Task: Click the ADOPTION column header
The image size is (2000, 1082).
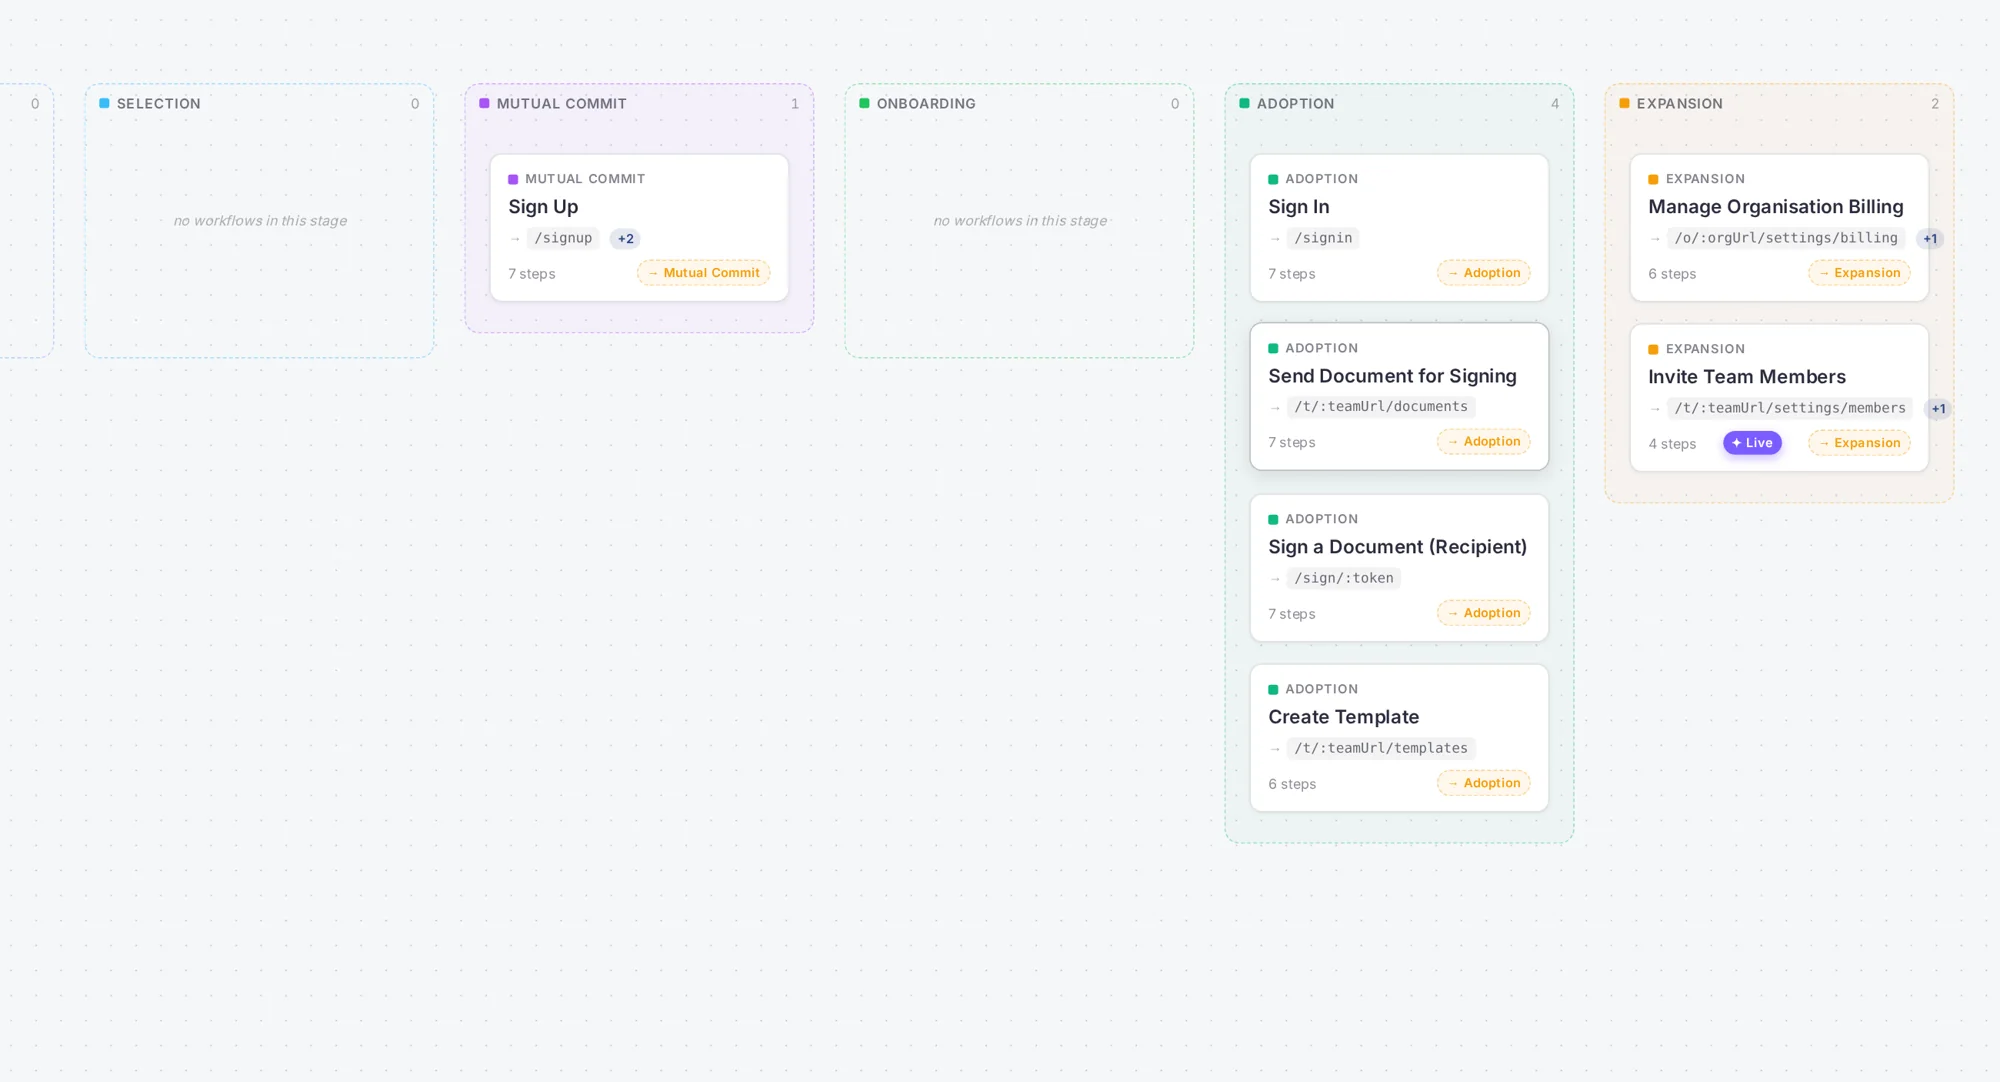Action: coord(1295,104)
